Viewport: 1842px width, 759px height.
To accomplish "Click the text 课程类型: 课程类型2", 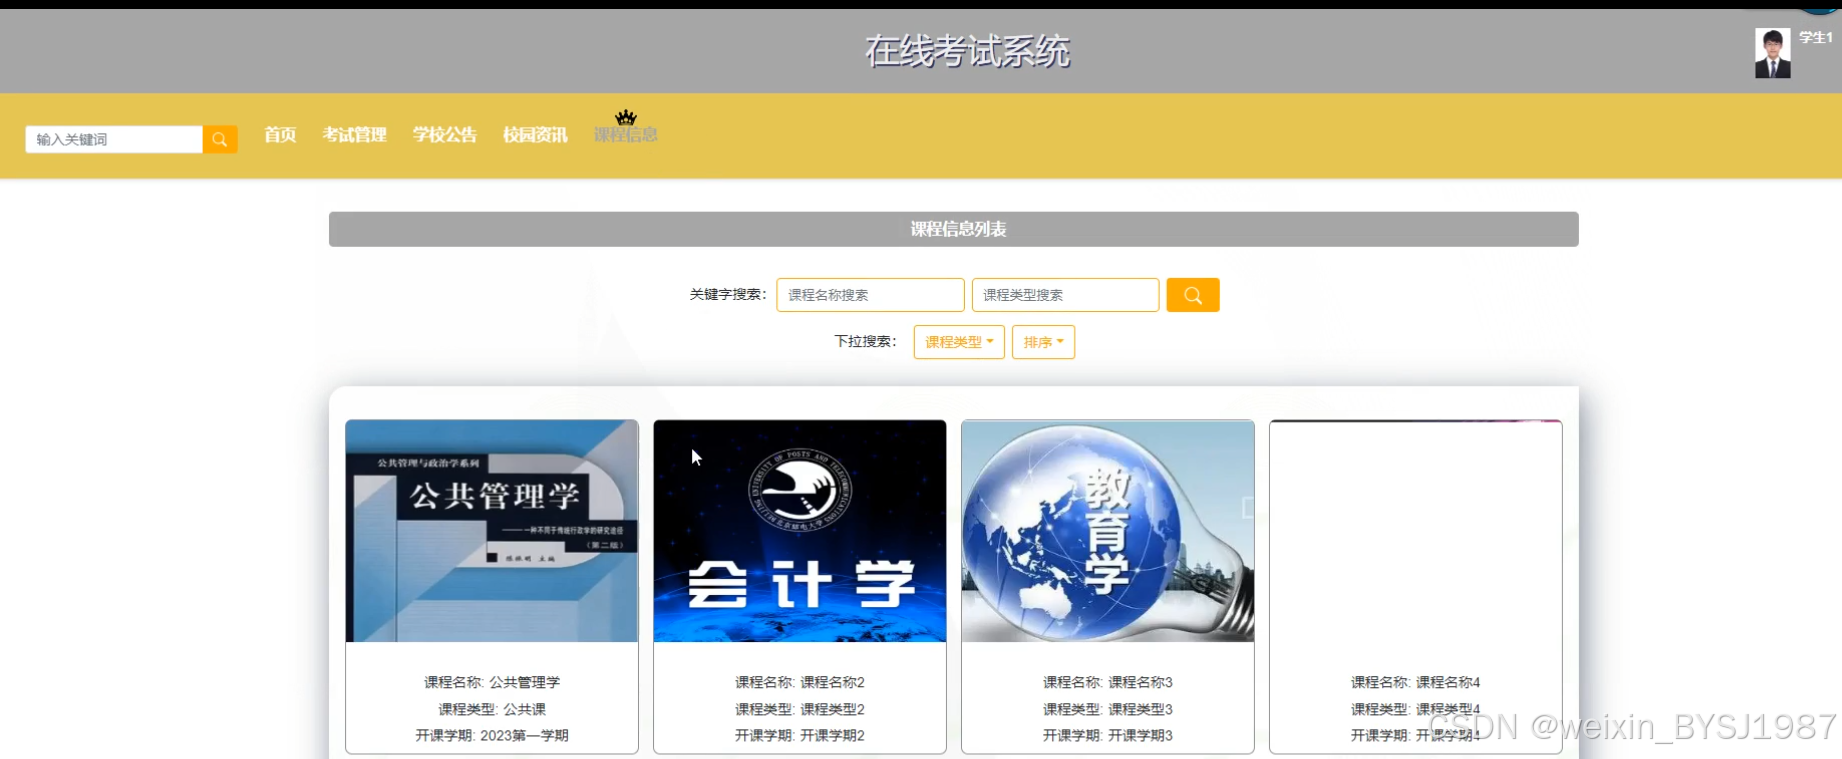I will point(800,709).
